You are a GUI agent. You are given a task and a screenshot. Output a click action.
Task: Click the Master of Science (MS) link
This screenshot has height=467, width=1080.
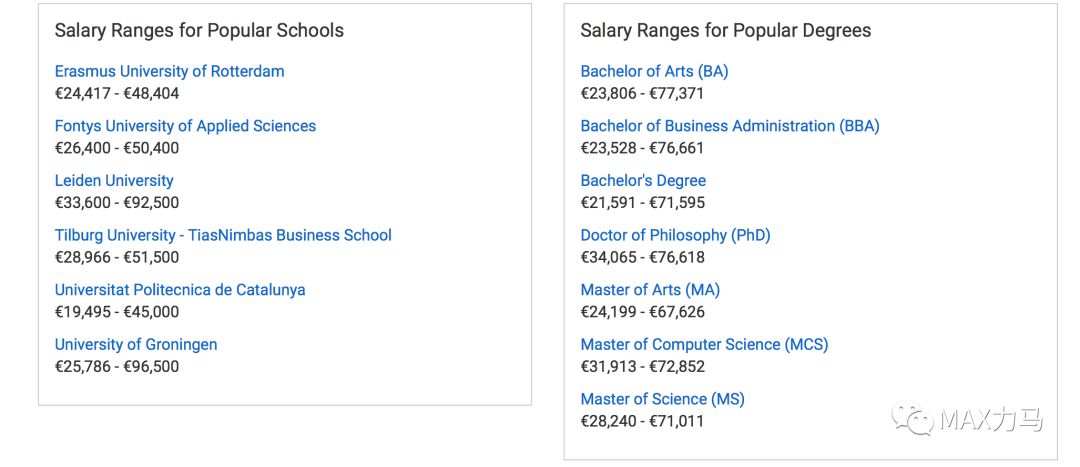[x=662, y=399]
